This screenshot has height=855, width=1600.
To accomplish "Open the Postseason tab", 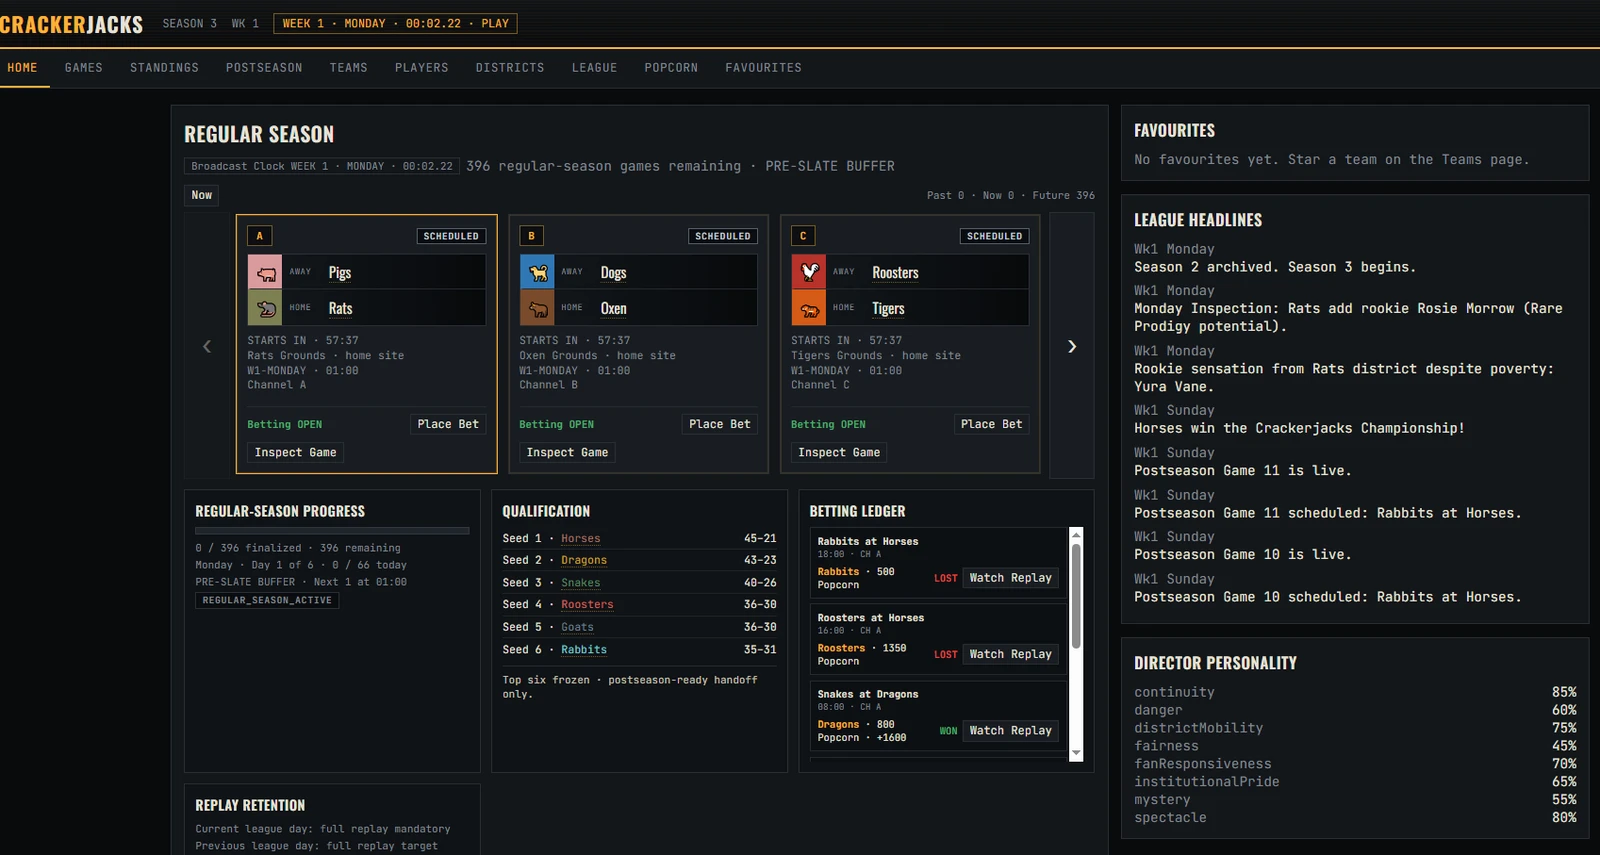I will [x=264, y=68].
